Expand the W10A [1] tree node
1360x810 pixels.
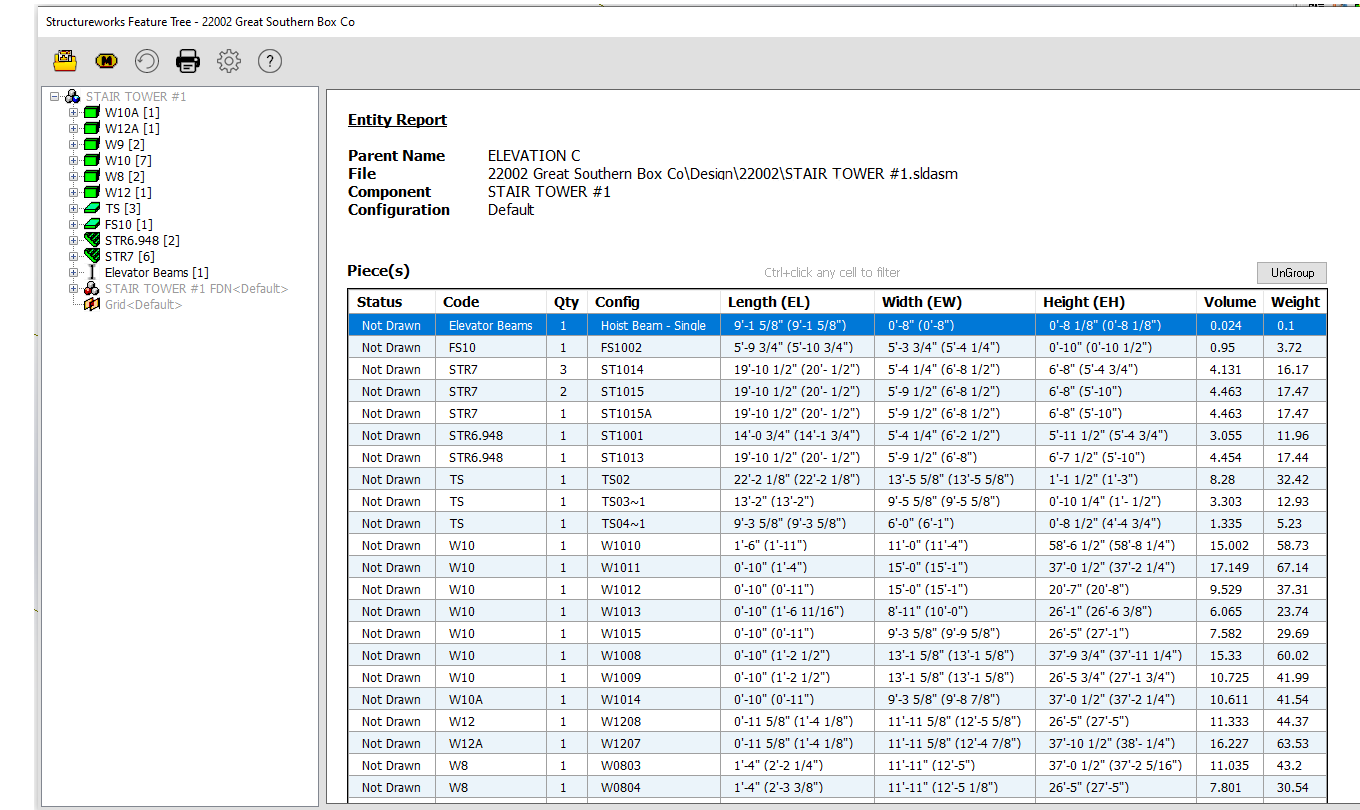pyautogui.click(x=73, y=113)
